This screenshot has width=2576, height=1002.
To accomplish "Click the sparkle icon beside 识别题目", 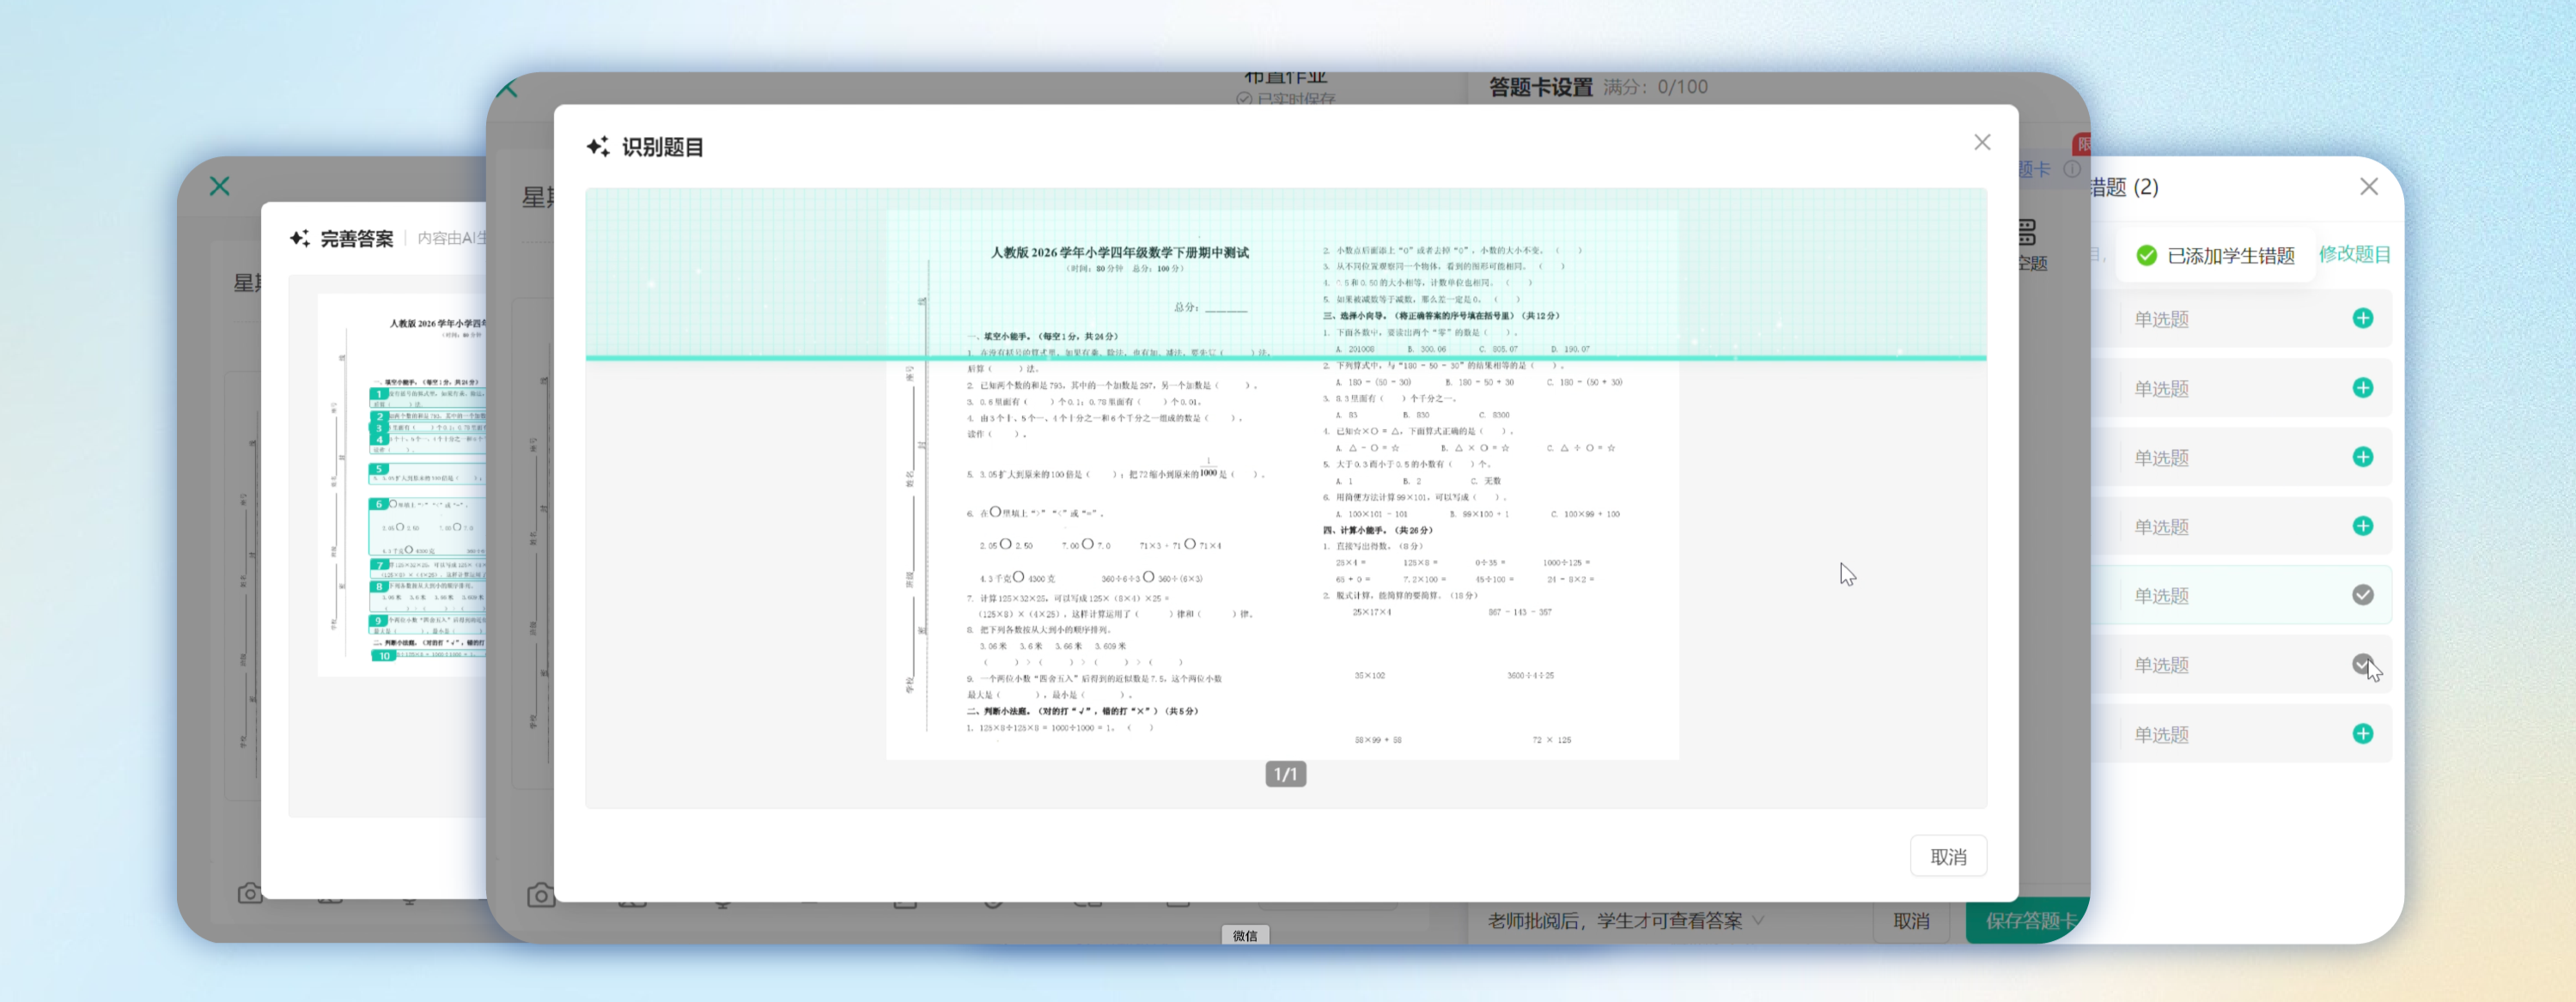I will tap(598, 147).
